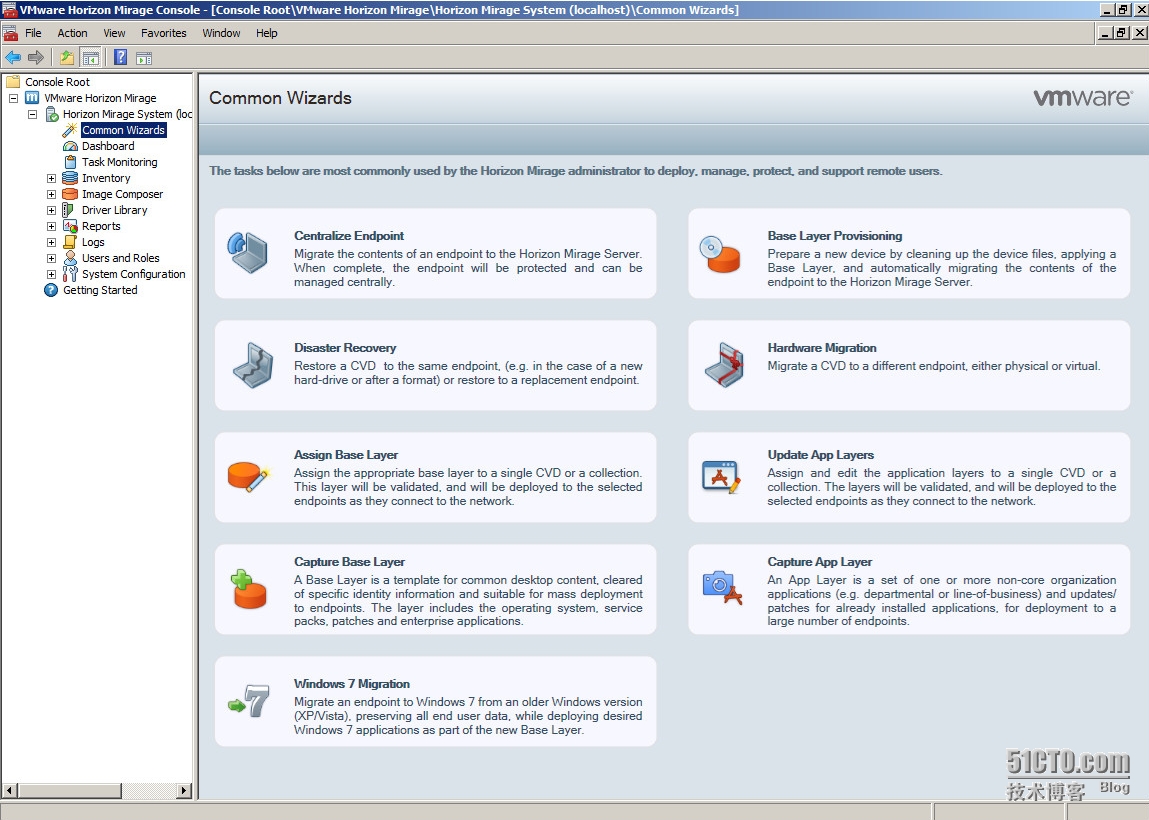
Task: Click the tree pane scroll right arrow
Action: pyautogui.click(x=184, y=791)
